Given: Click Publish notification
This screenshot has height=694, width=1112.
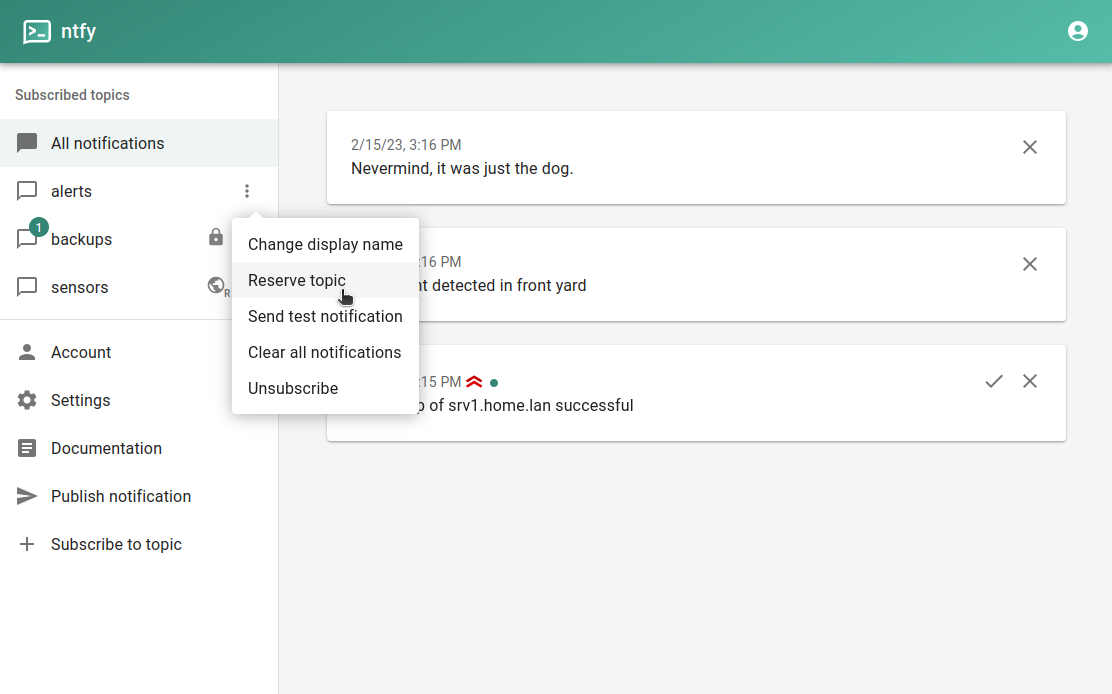Looking at the screenshot, I should 121,496.
